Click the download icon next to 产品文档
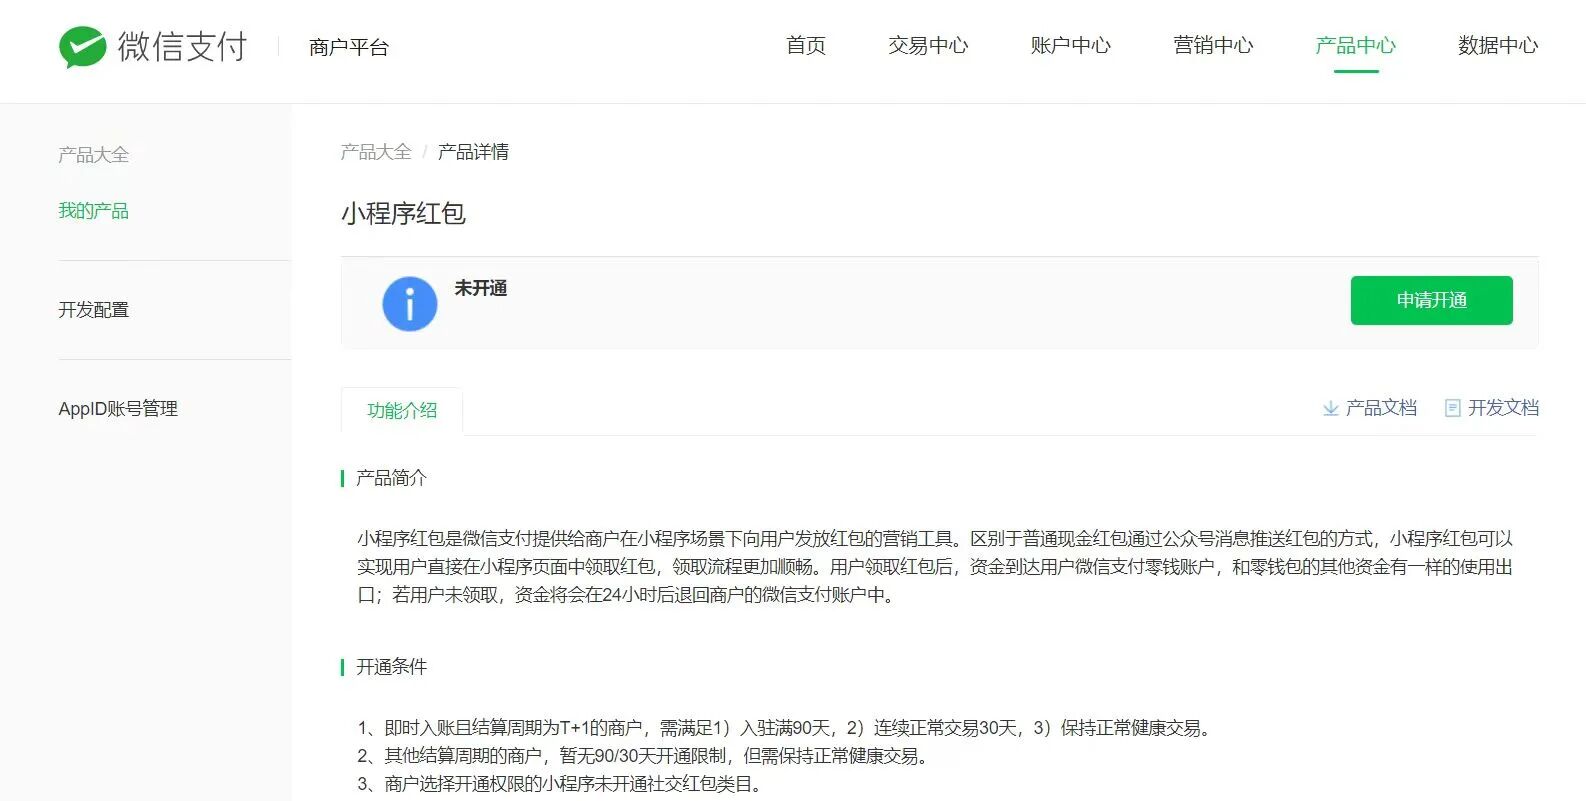Screen dimensions: 1586x801 pos(1330,408)
